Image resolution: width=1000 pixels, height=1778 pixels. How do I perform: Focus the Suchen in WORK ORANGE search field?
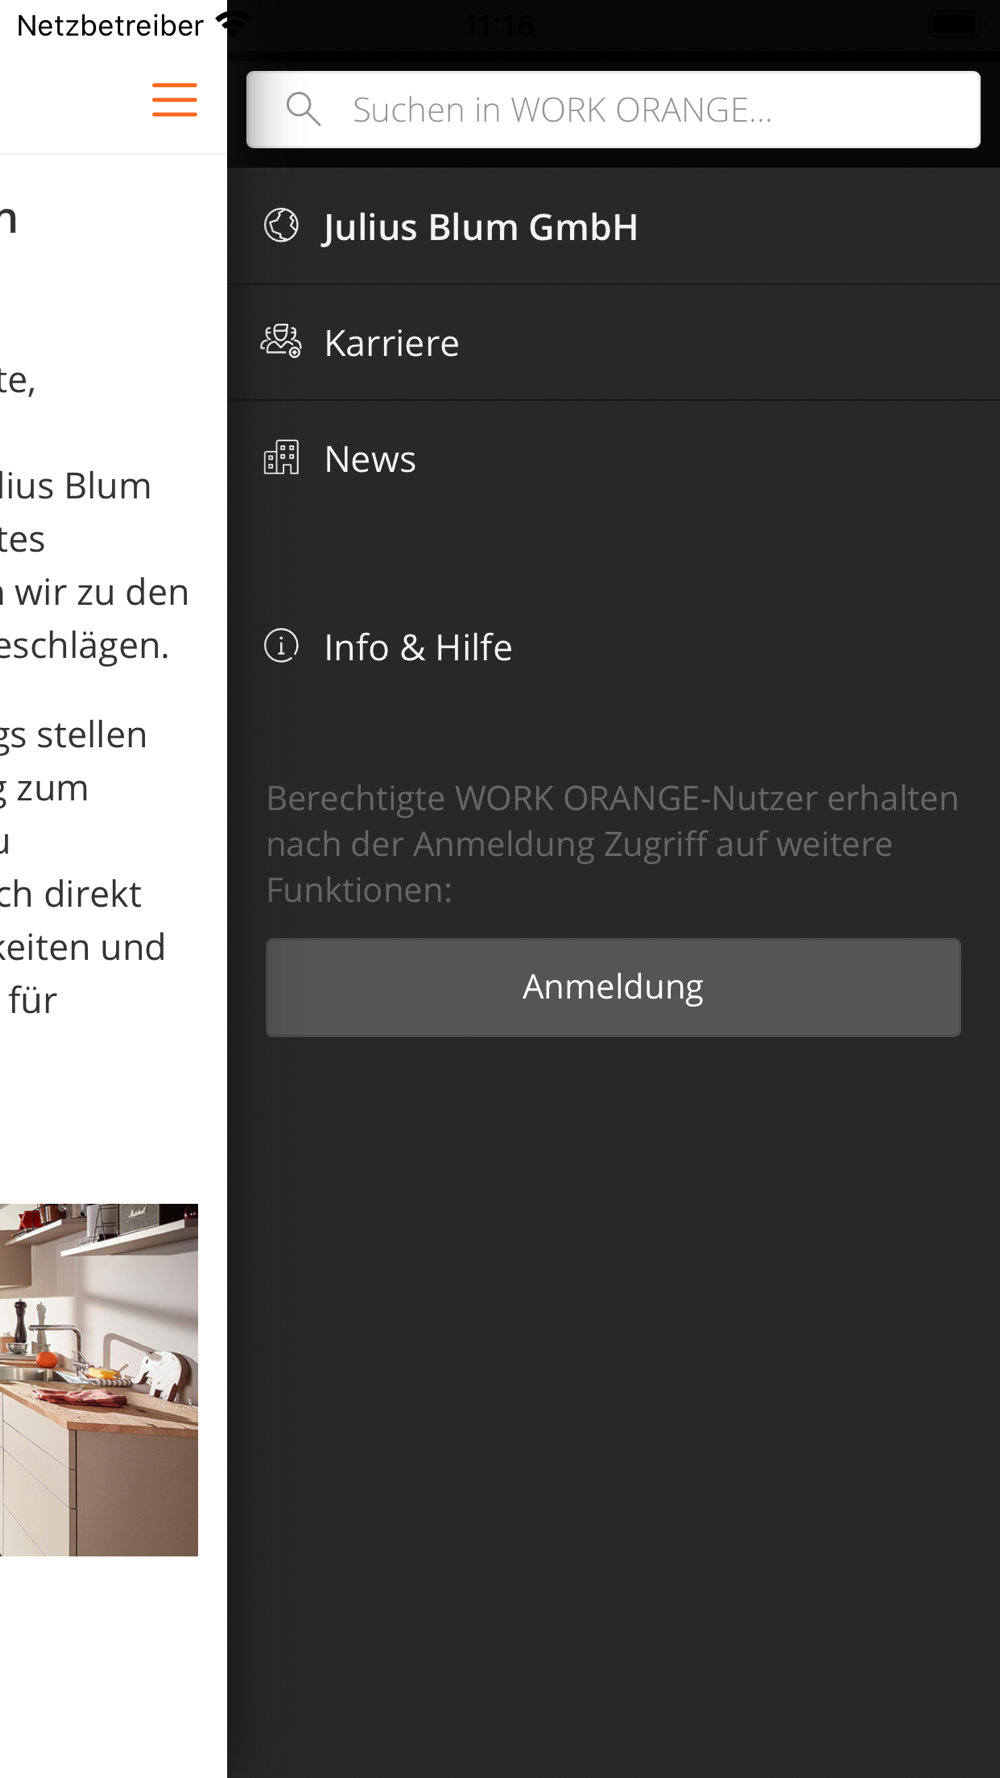point(613,109)
